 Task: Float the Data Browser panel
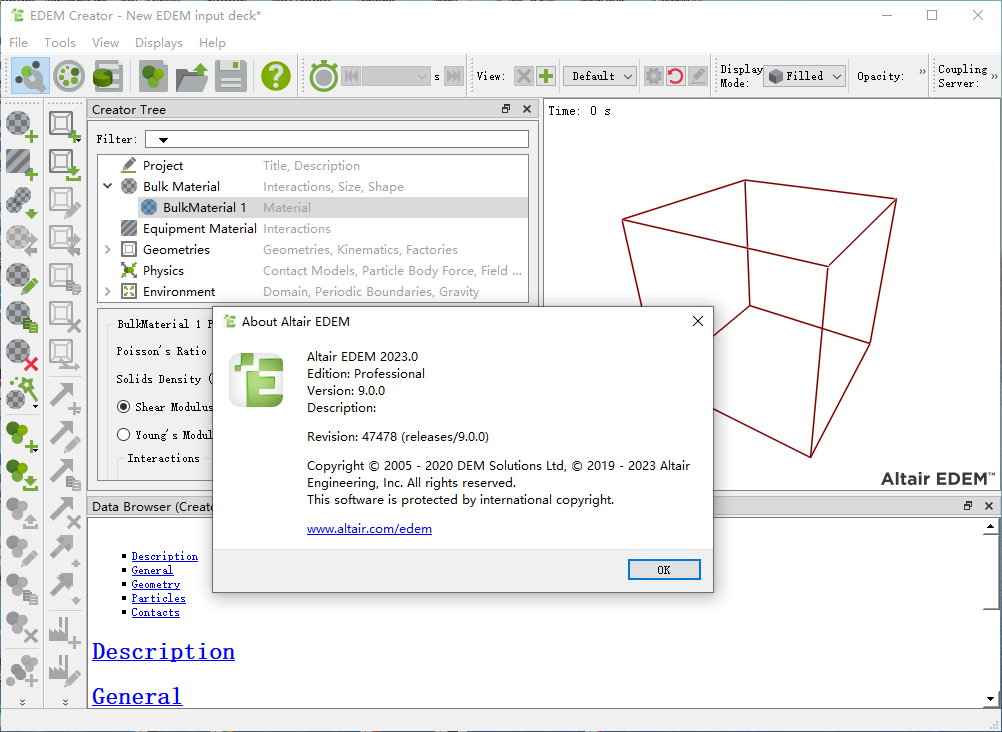pyautogui.click(x=968, y=506)
